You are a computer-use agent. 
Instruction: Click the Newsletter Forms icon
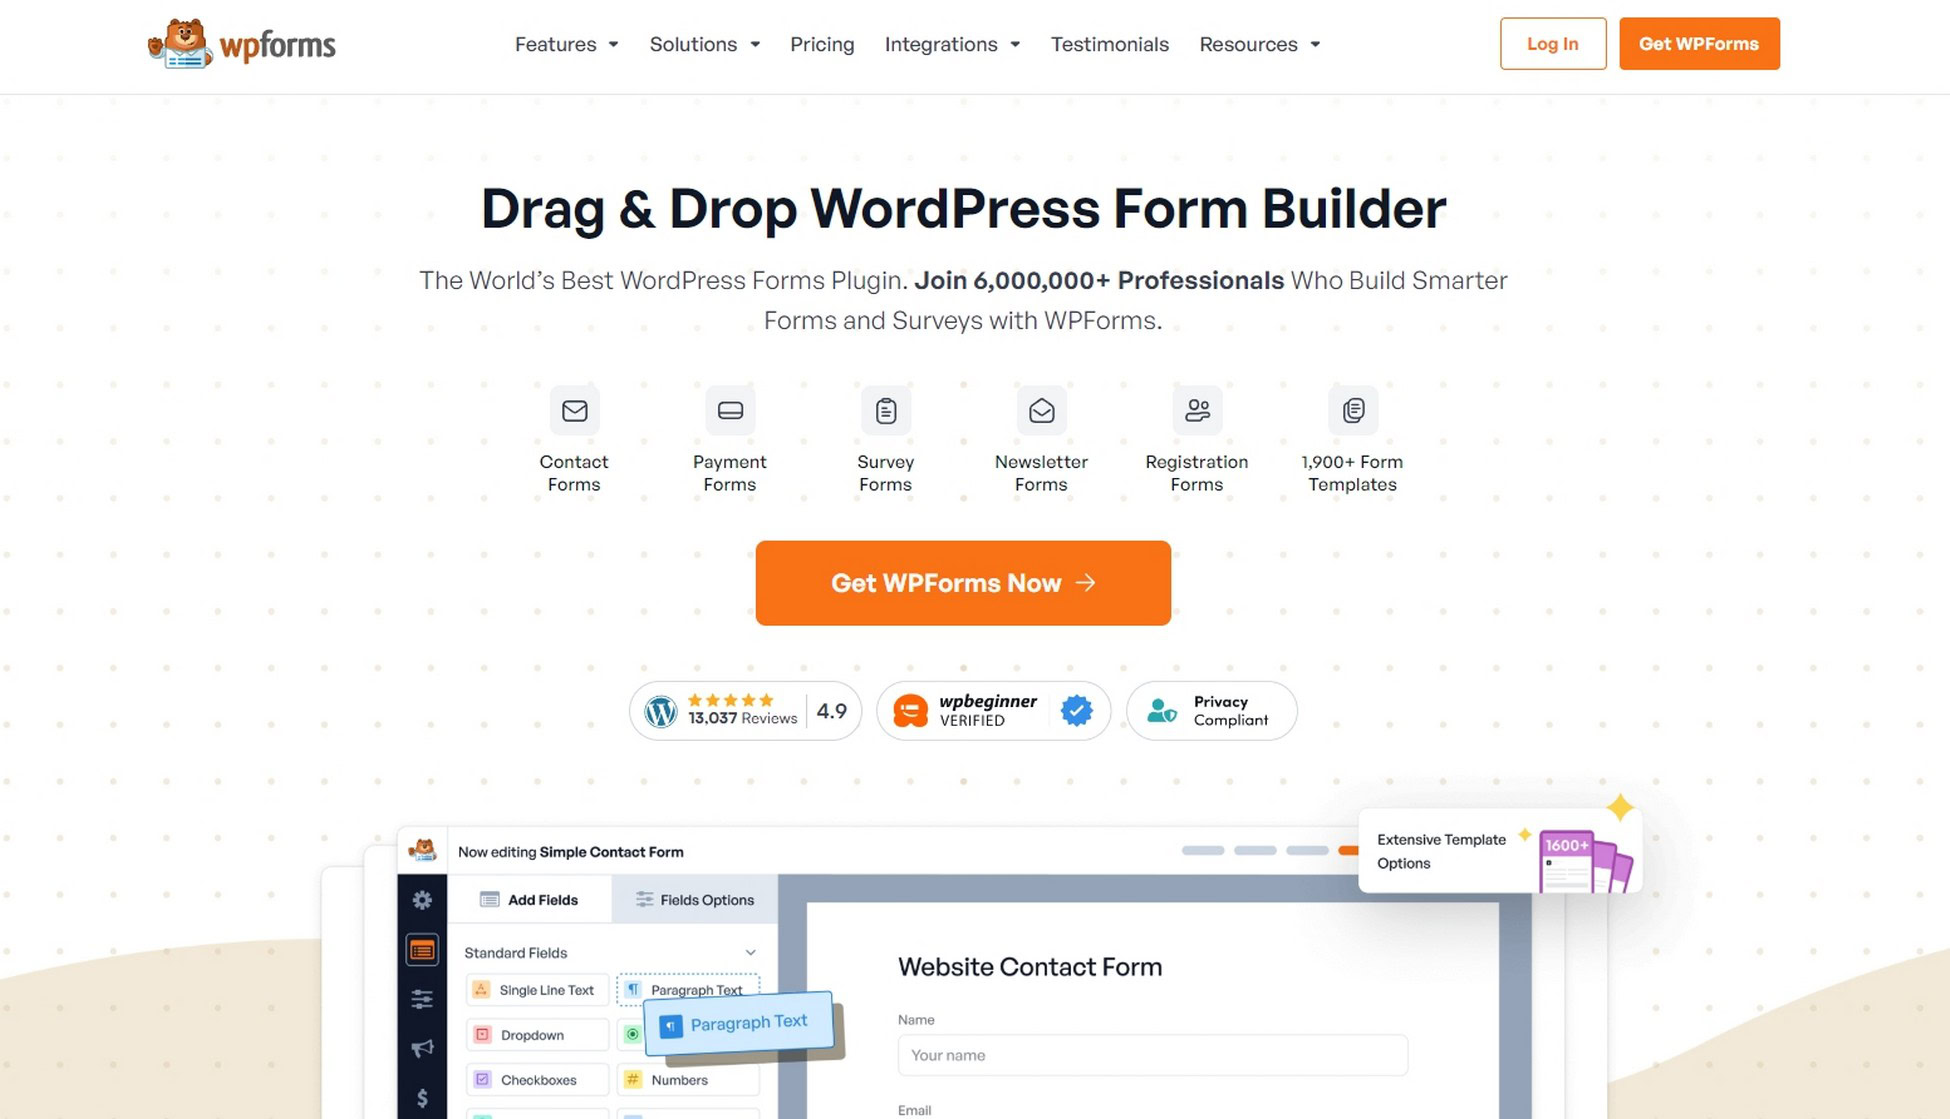click(x=1041, y=410)
